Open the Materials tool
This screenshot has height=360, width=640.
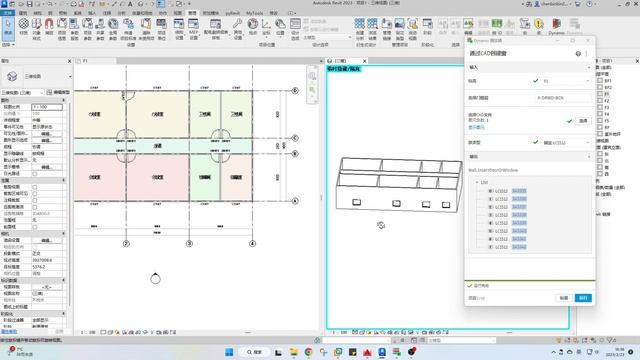tap(24, 28)
